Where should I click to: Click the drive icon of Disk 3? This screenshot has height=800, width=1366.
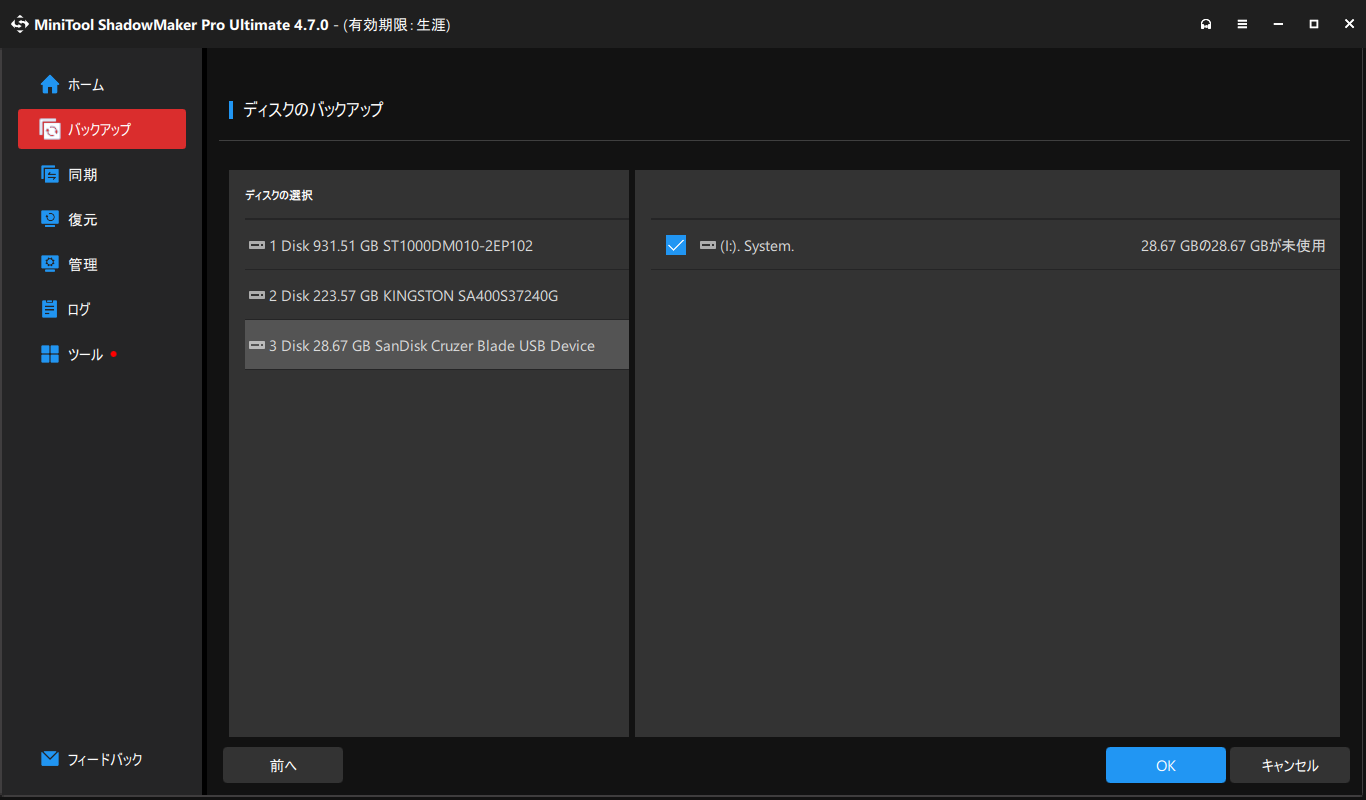click(257, 345)
